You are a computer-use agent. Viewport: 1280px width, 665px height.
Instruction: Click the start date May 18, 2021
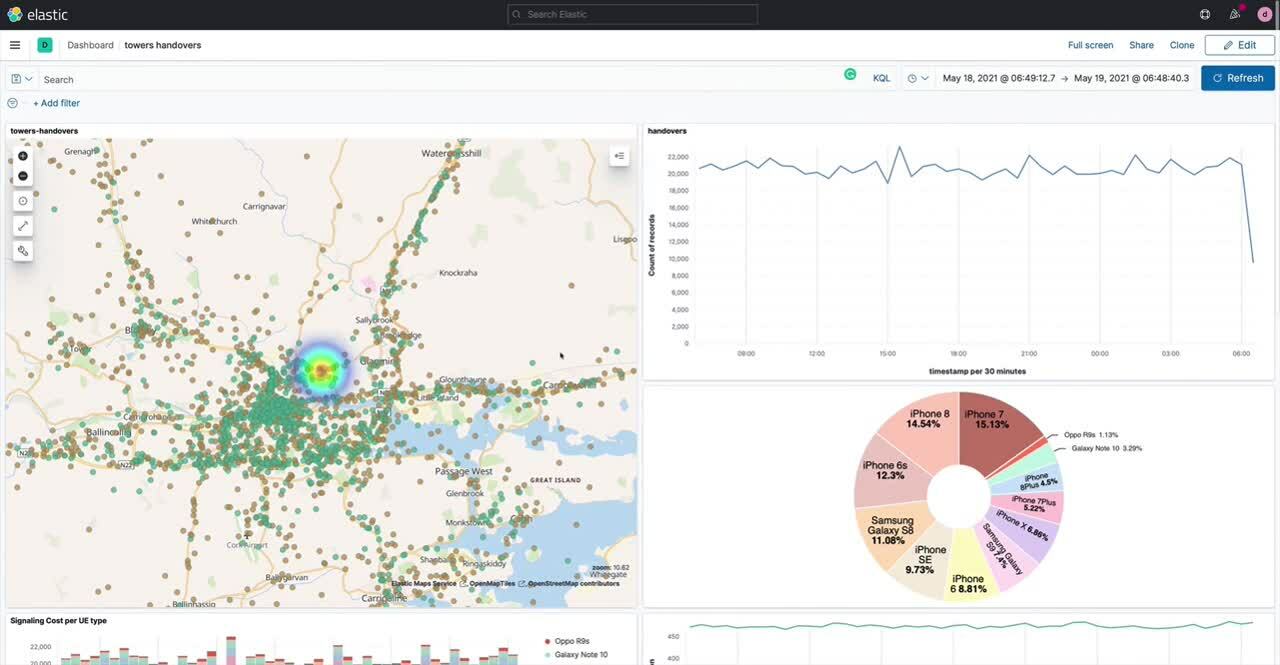pyautogui.click(x=997, y=78)
